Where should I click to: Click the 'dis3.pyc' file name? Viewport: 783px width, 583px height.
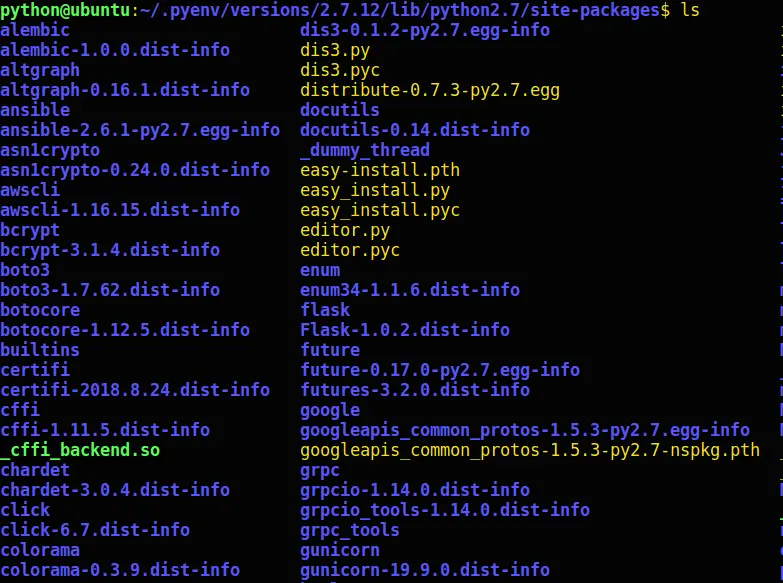coord(340,70)
